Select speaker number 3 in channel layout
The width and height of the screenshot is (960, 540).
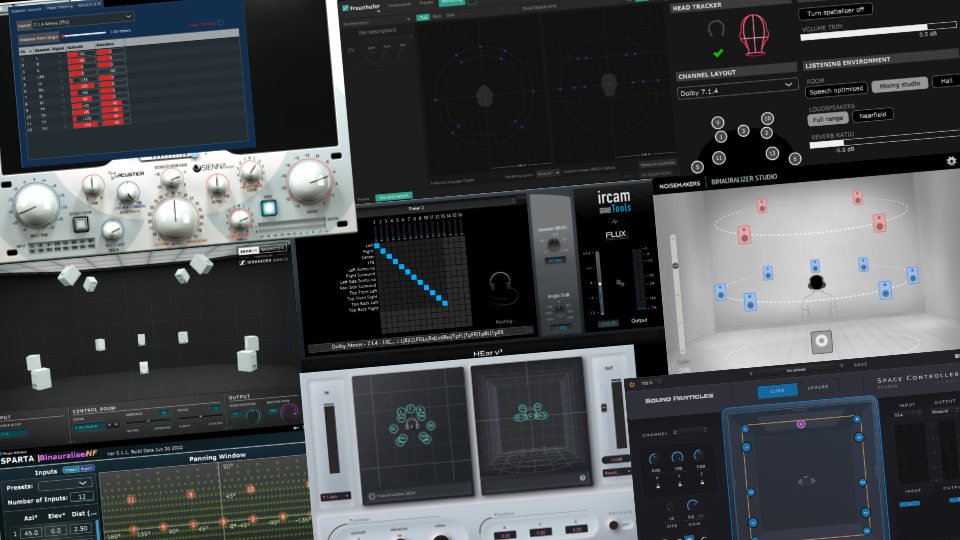pyautogui.click(x=743, y=130)
